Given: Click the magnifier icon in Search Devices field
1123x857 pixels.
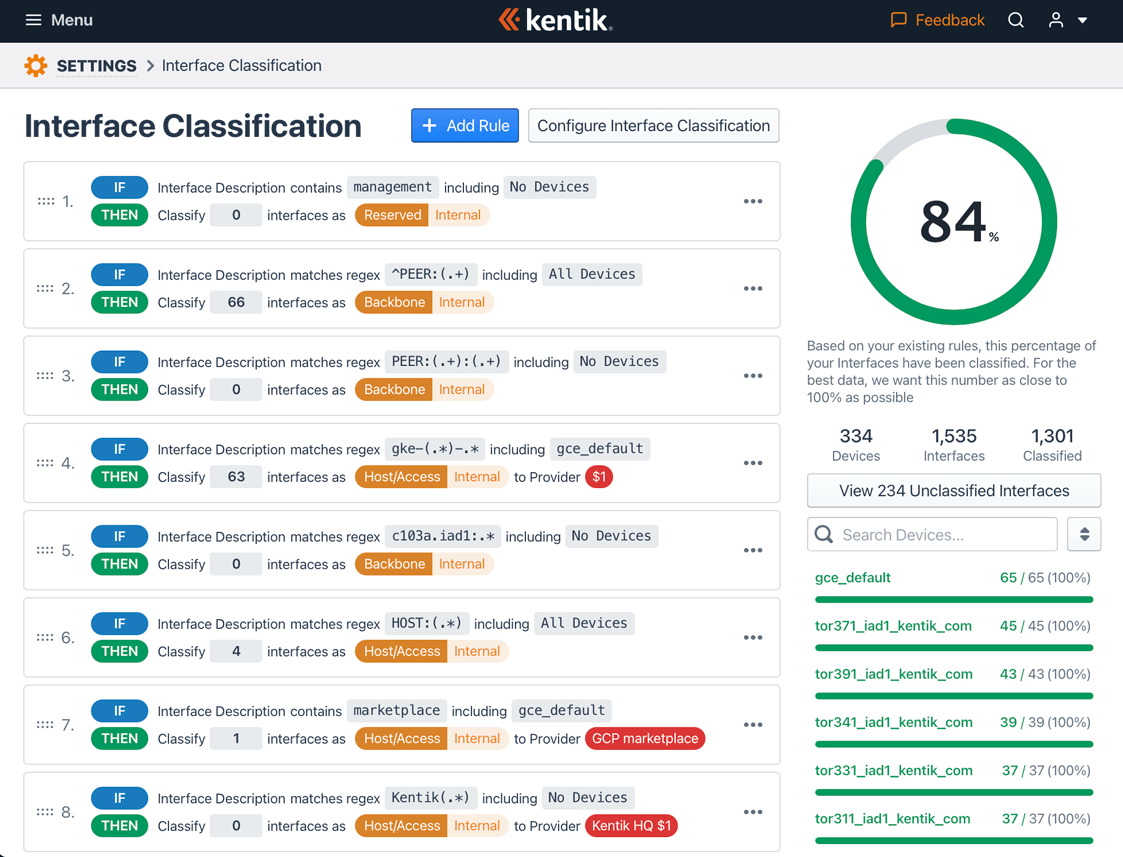Looking at the screenshot, I should click(823, 534).
